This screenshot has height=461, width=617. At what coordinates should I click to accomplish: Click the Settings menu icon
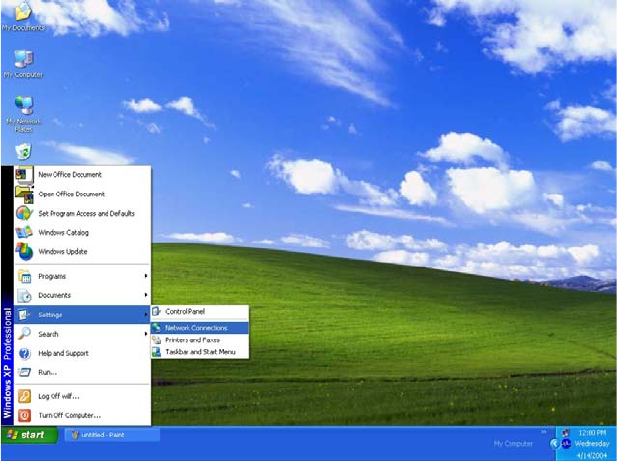point(24,315)
